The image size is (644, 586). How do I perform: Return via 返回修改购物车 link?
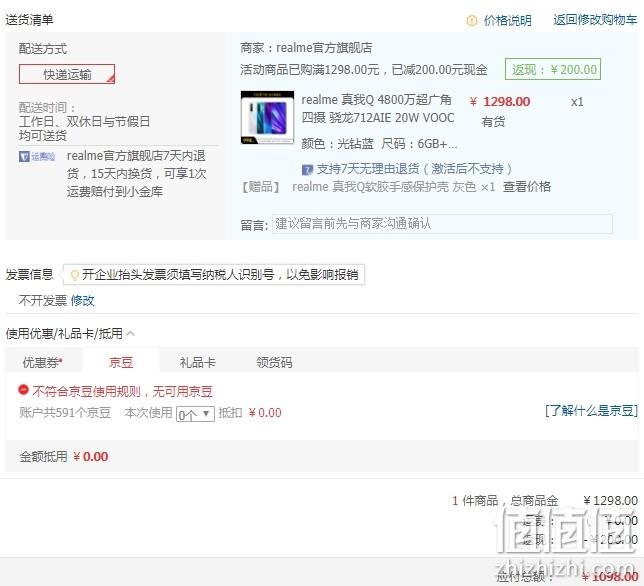595,20
